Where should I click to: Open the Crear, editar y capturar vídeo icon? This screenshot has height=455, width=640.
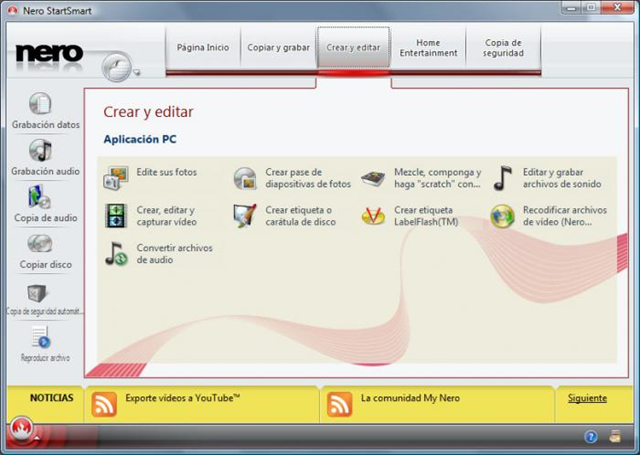pos(116,216)
